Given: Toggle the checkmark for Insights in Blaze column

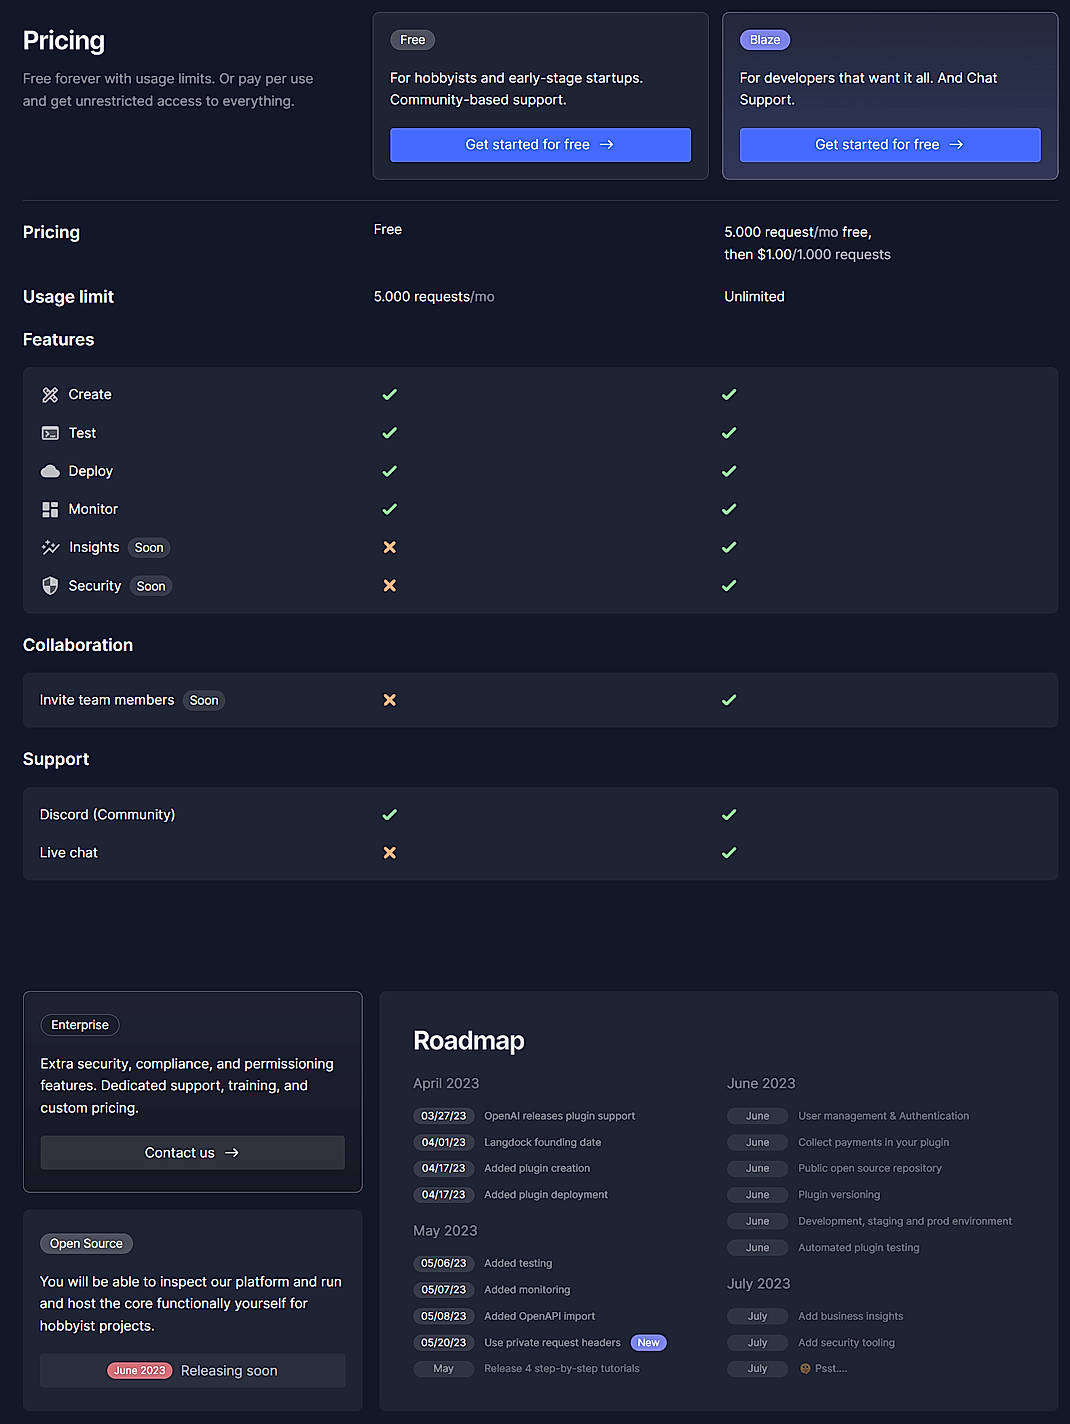Looking at the screenshot, I should pyautogui.click(x=729, y=547).
